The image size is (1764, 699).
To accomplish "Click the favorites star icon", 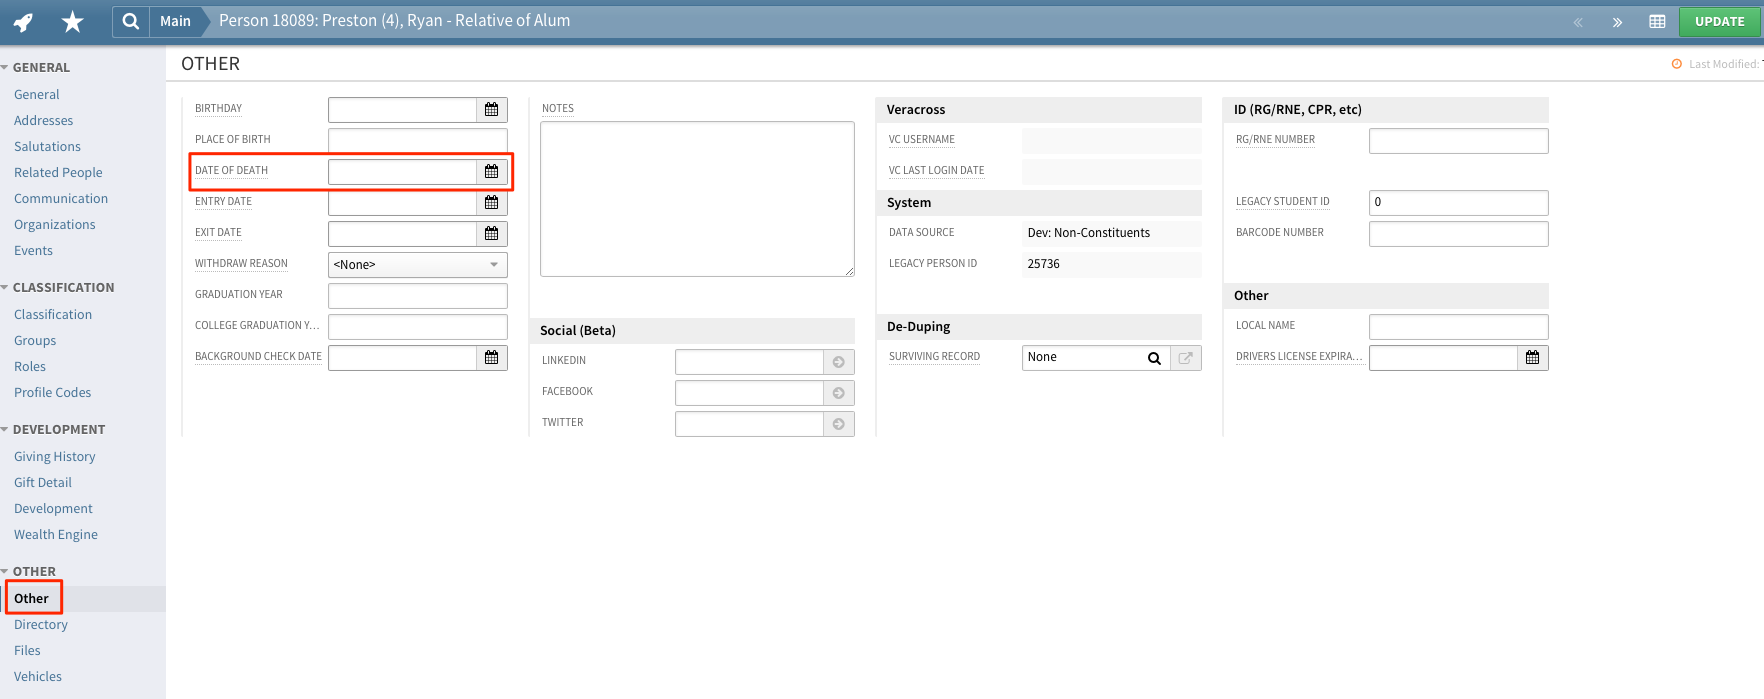I will (72, 21).
